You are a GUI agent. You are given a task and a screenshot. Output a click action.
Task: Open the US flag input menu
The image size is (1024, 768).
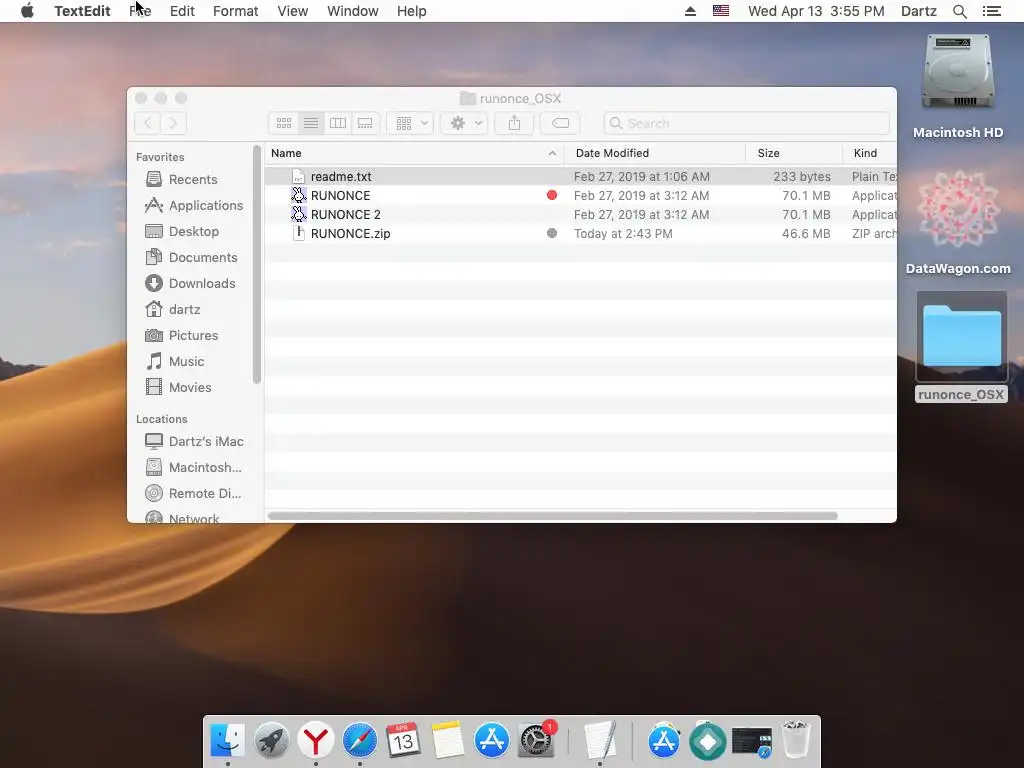721,11
